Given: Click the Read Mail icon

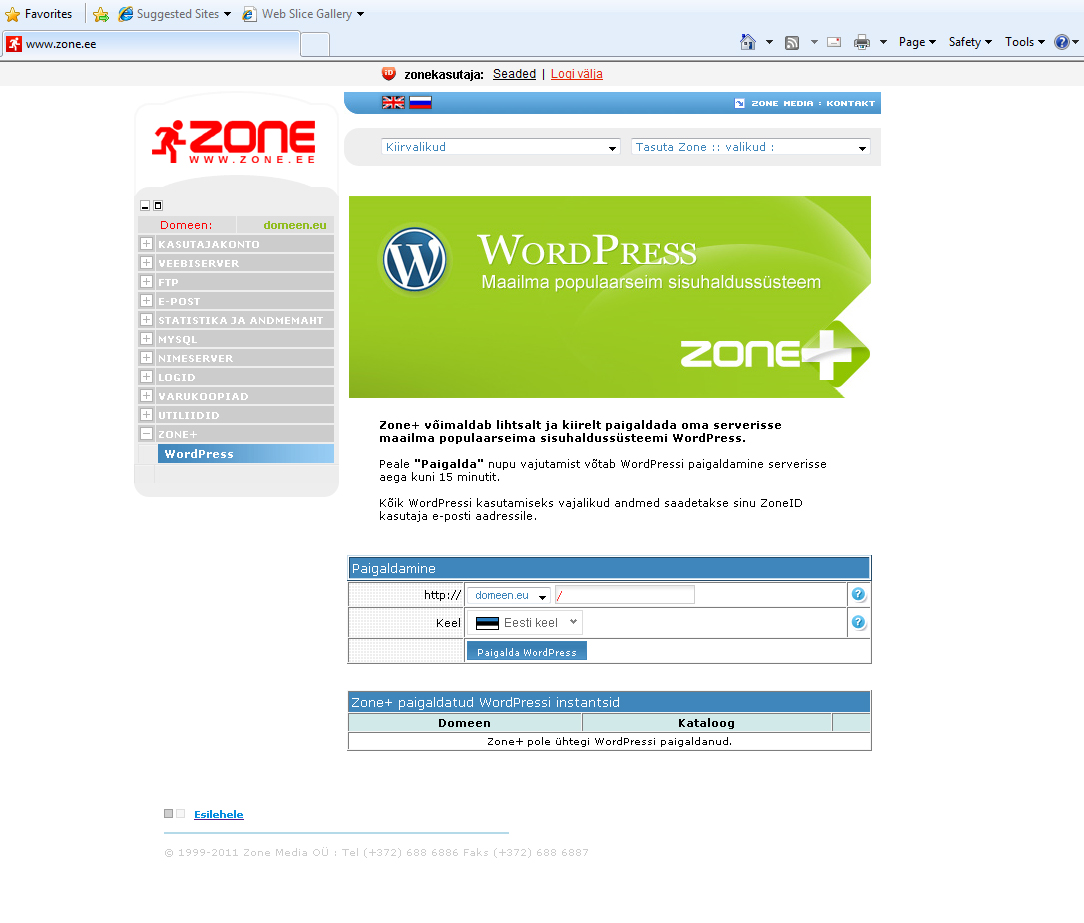Looking at the screenshot, I should click(x=834, y=42).
